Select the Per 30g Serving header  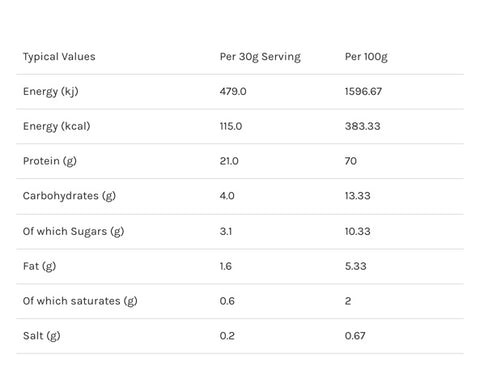(x=260, y=57)
